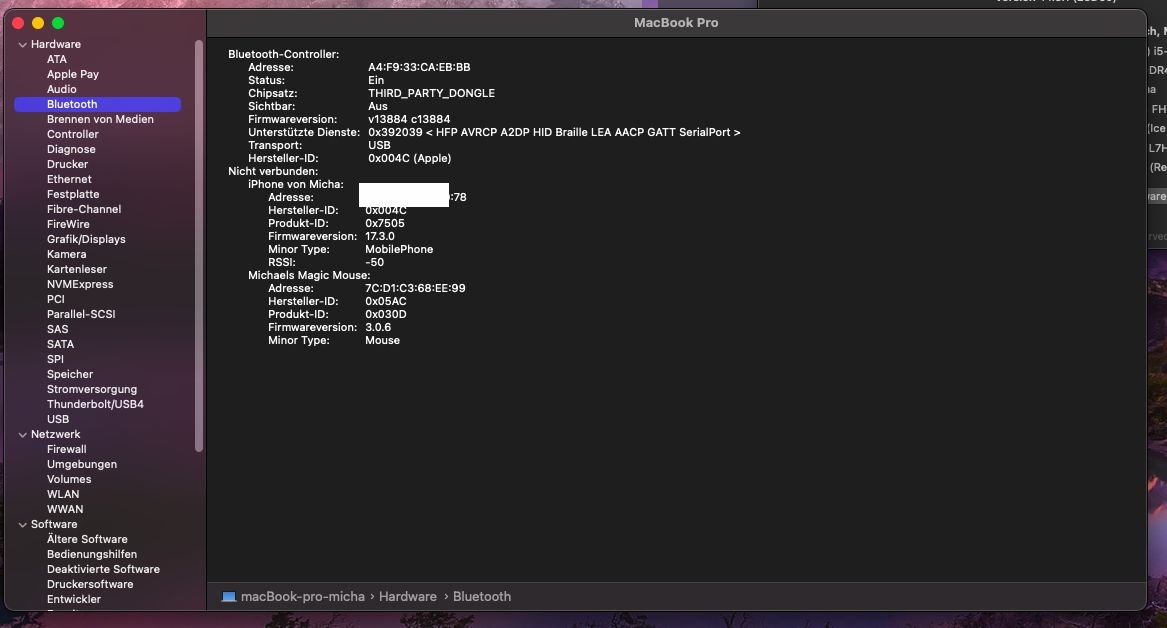Collapse the Software section chevron
Image resolution: width=1167 pixels, height=628 pixels.
(x=22, y=525)
